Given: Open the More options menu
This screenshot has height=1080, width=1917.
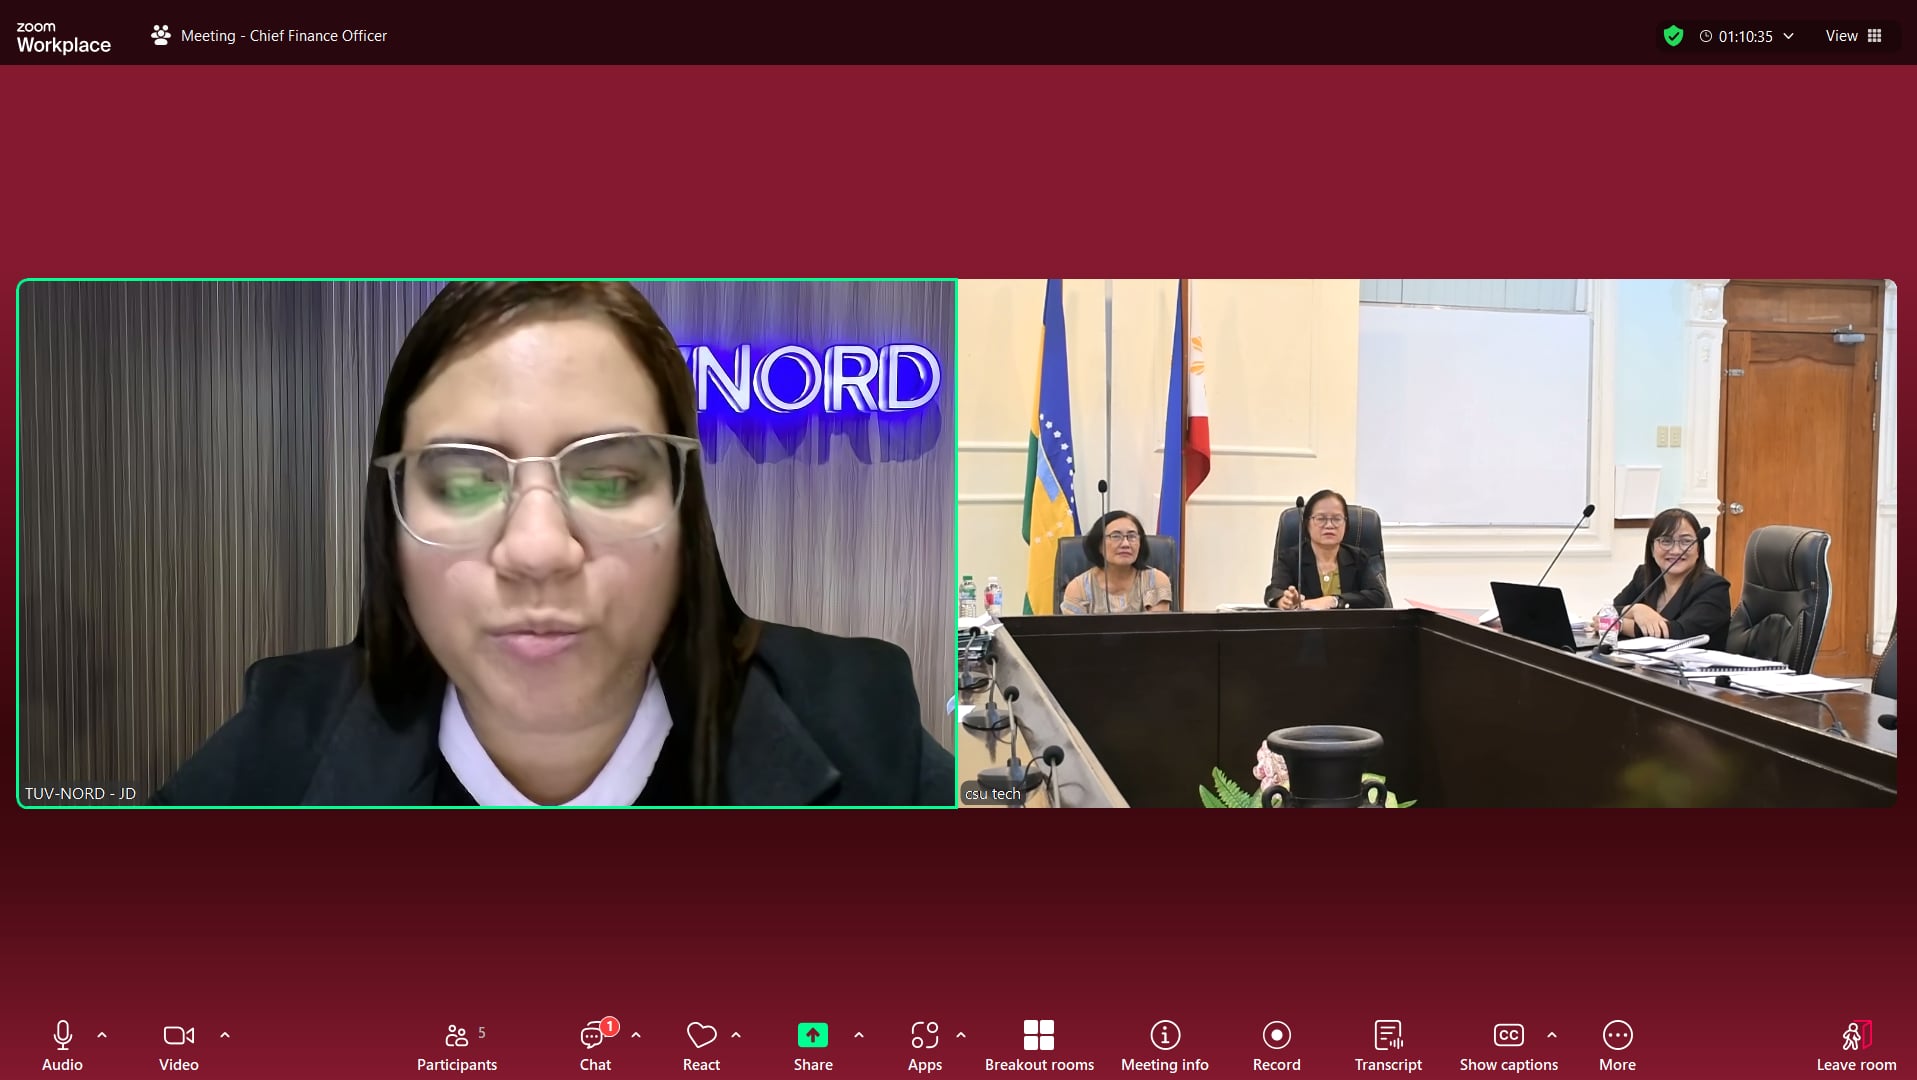Looking at the screenshot, I should tap(1617, 1044).
